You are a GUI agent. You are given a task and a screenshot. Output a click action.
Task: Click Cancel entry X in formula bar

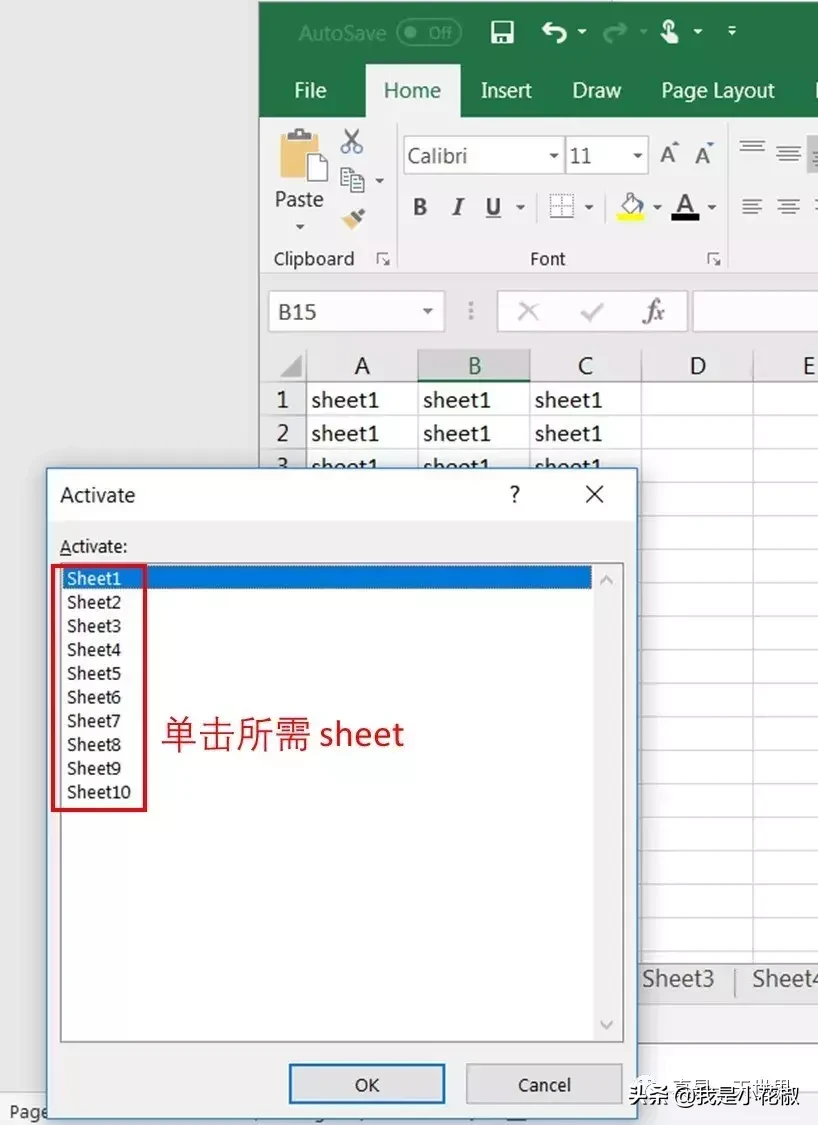coord(528,311)
